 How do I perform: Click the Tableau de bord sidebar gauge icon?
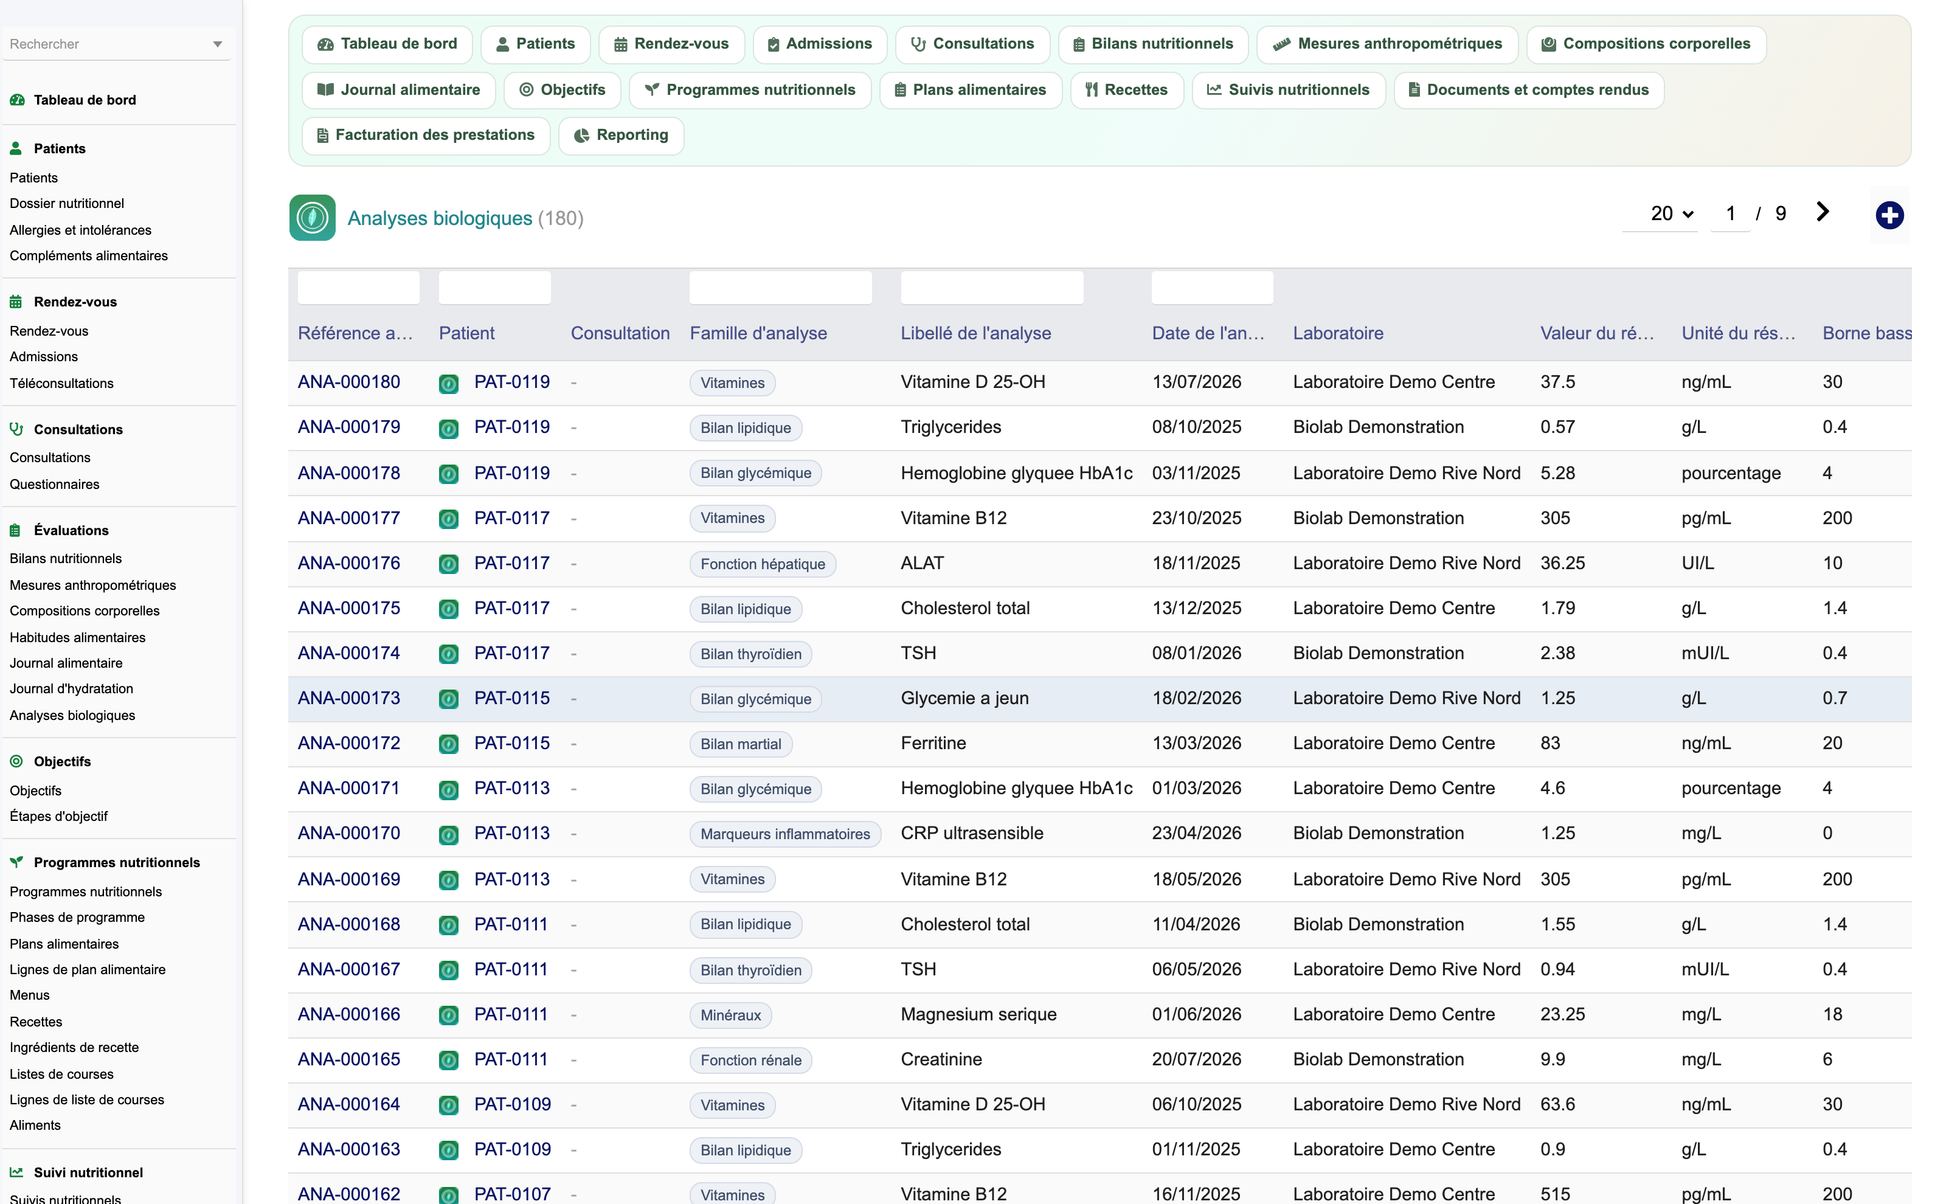pyautogui.click(x=17, y=100)
